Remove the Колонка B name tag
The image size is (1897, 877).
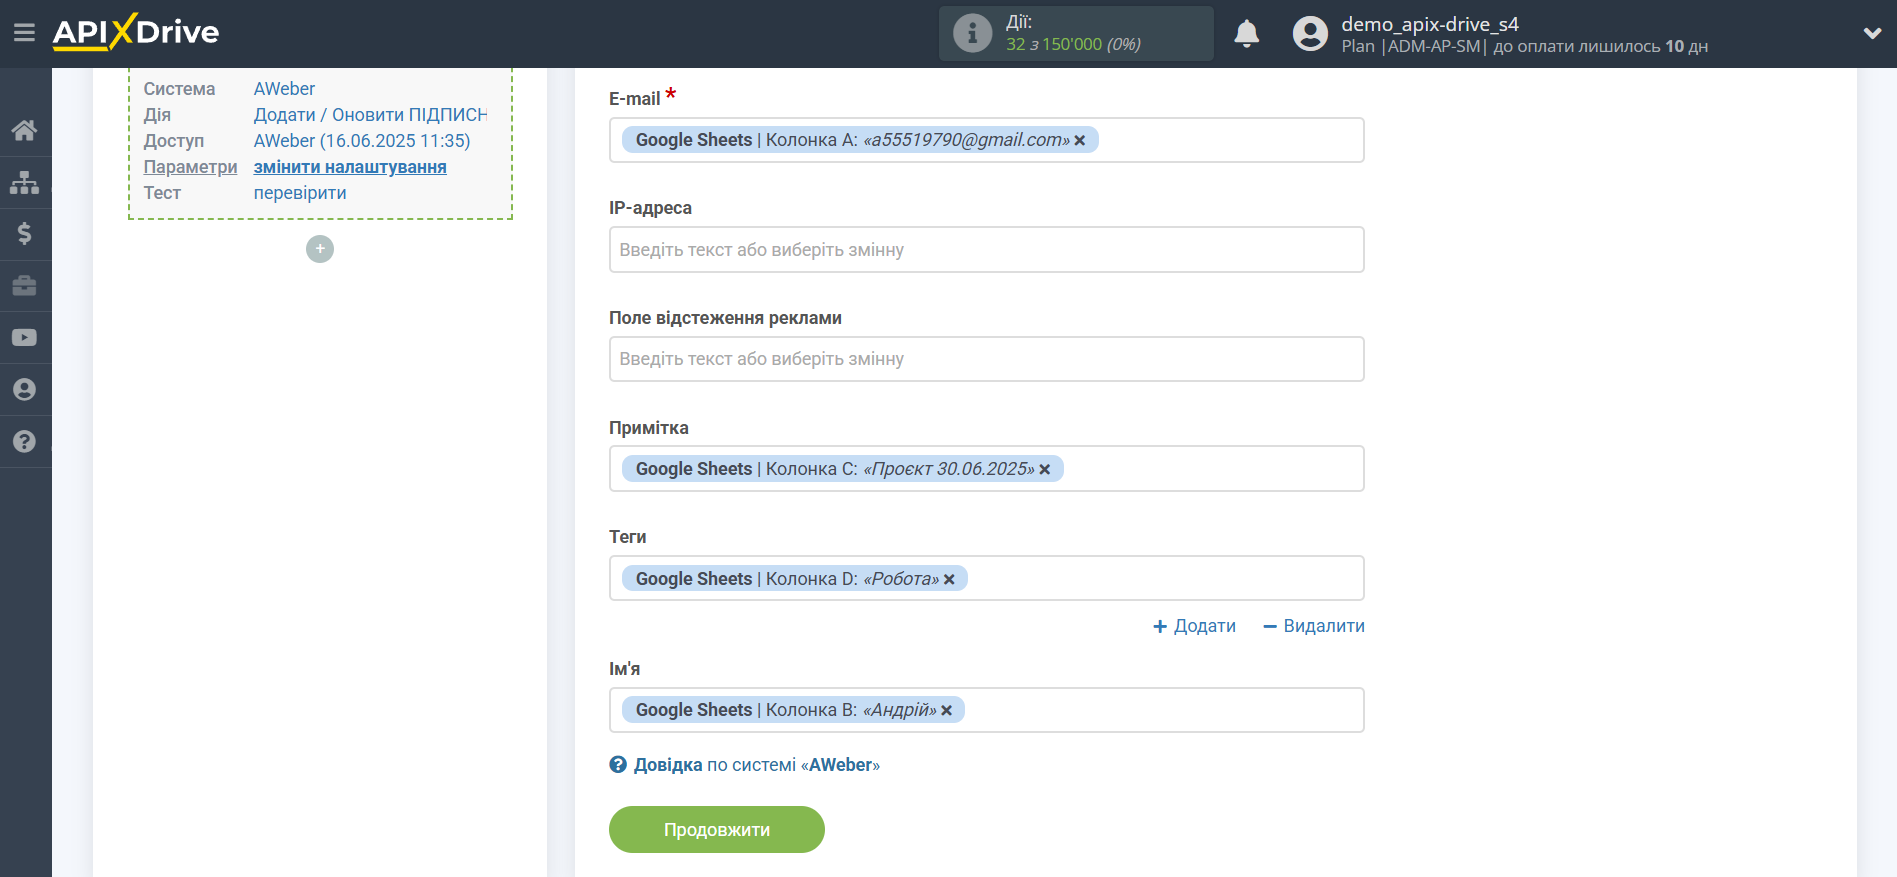(x=947, y=711)
